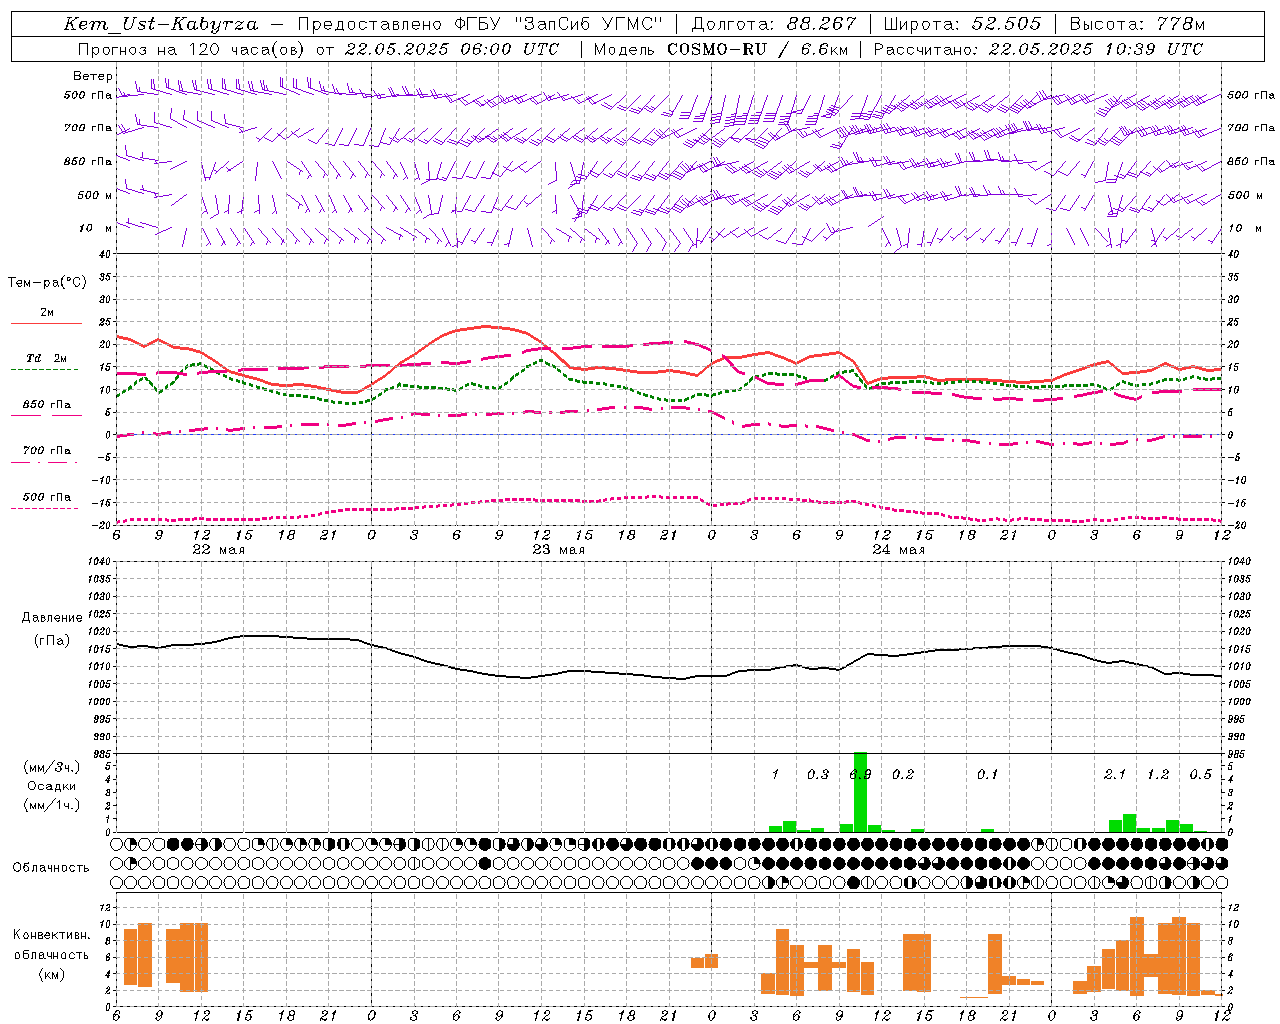This screenshot has width=1280, height=1024.
Task: Click the 850 гПа wind level label on left
Action: click(88, 162)
